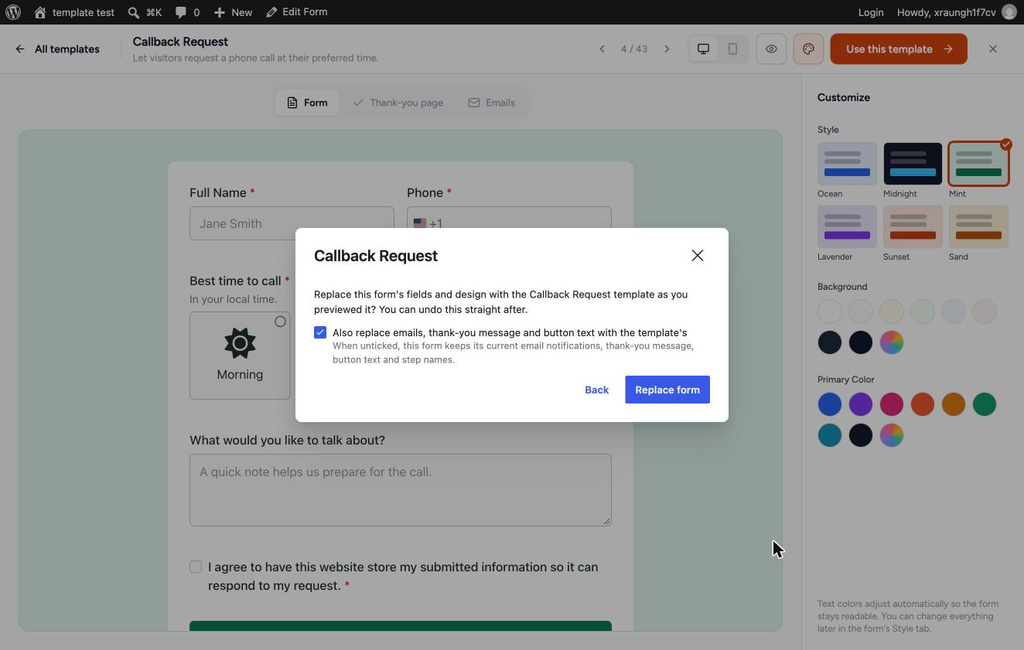Screen dimensions: 1024x650
Task: Show the previous template chevron
Action: click(602, 49)
